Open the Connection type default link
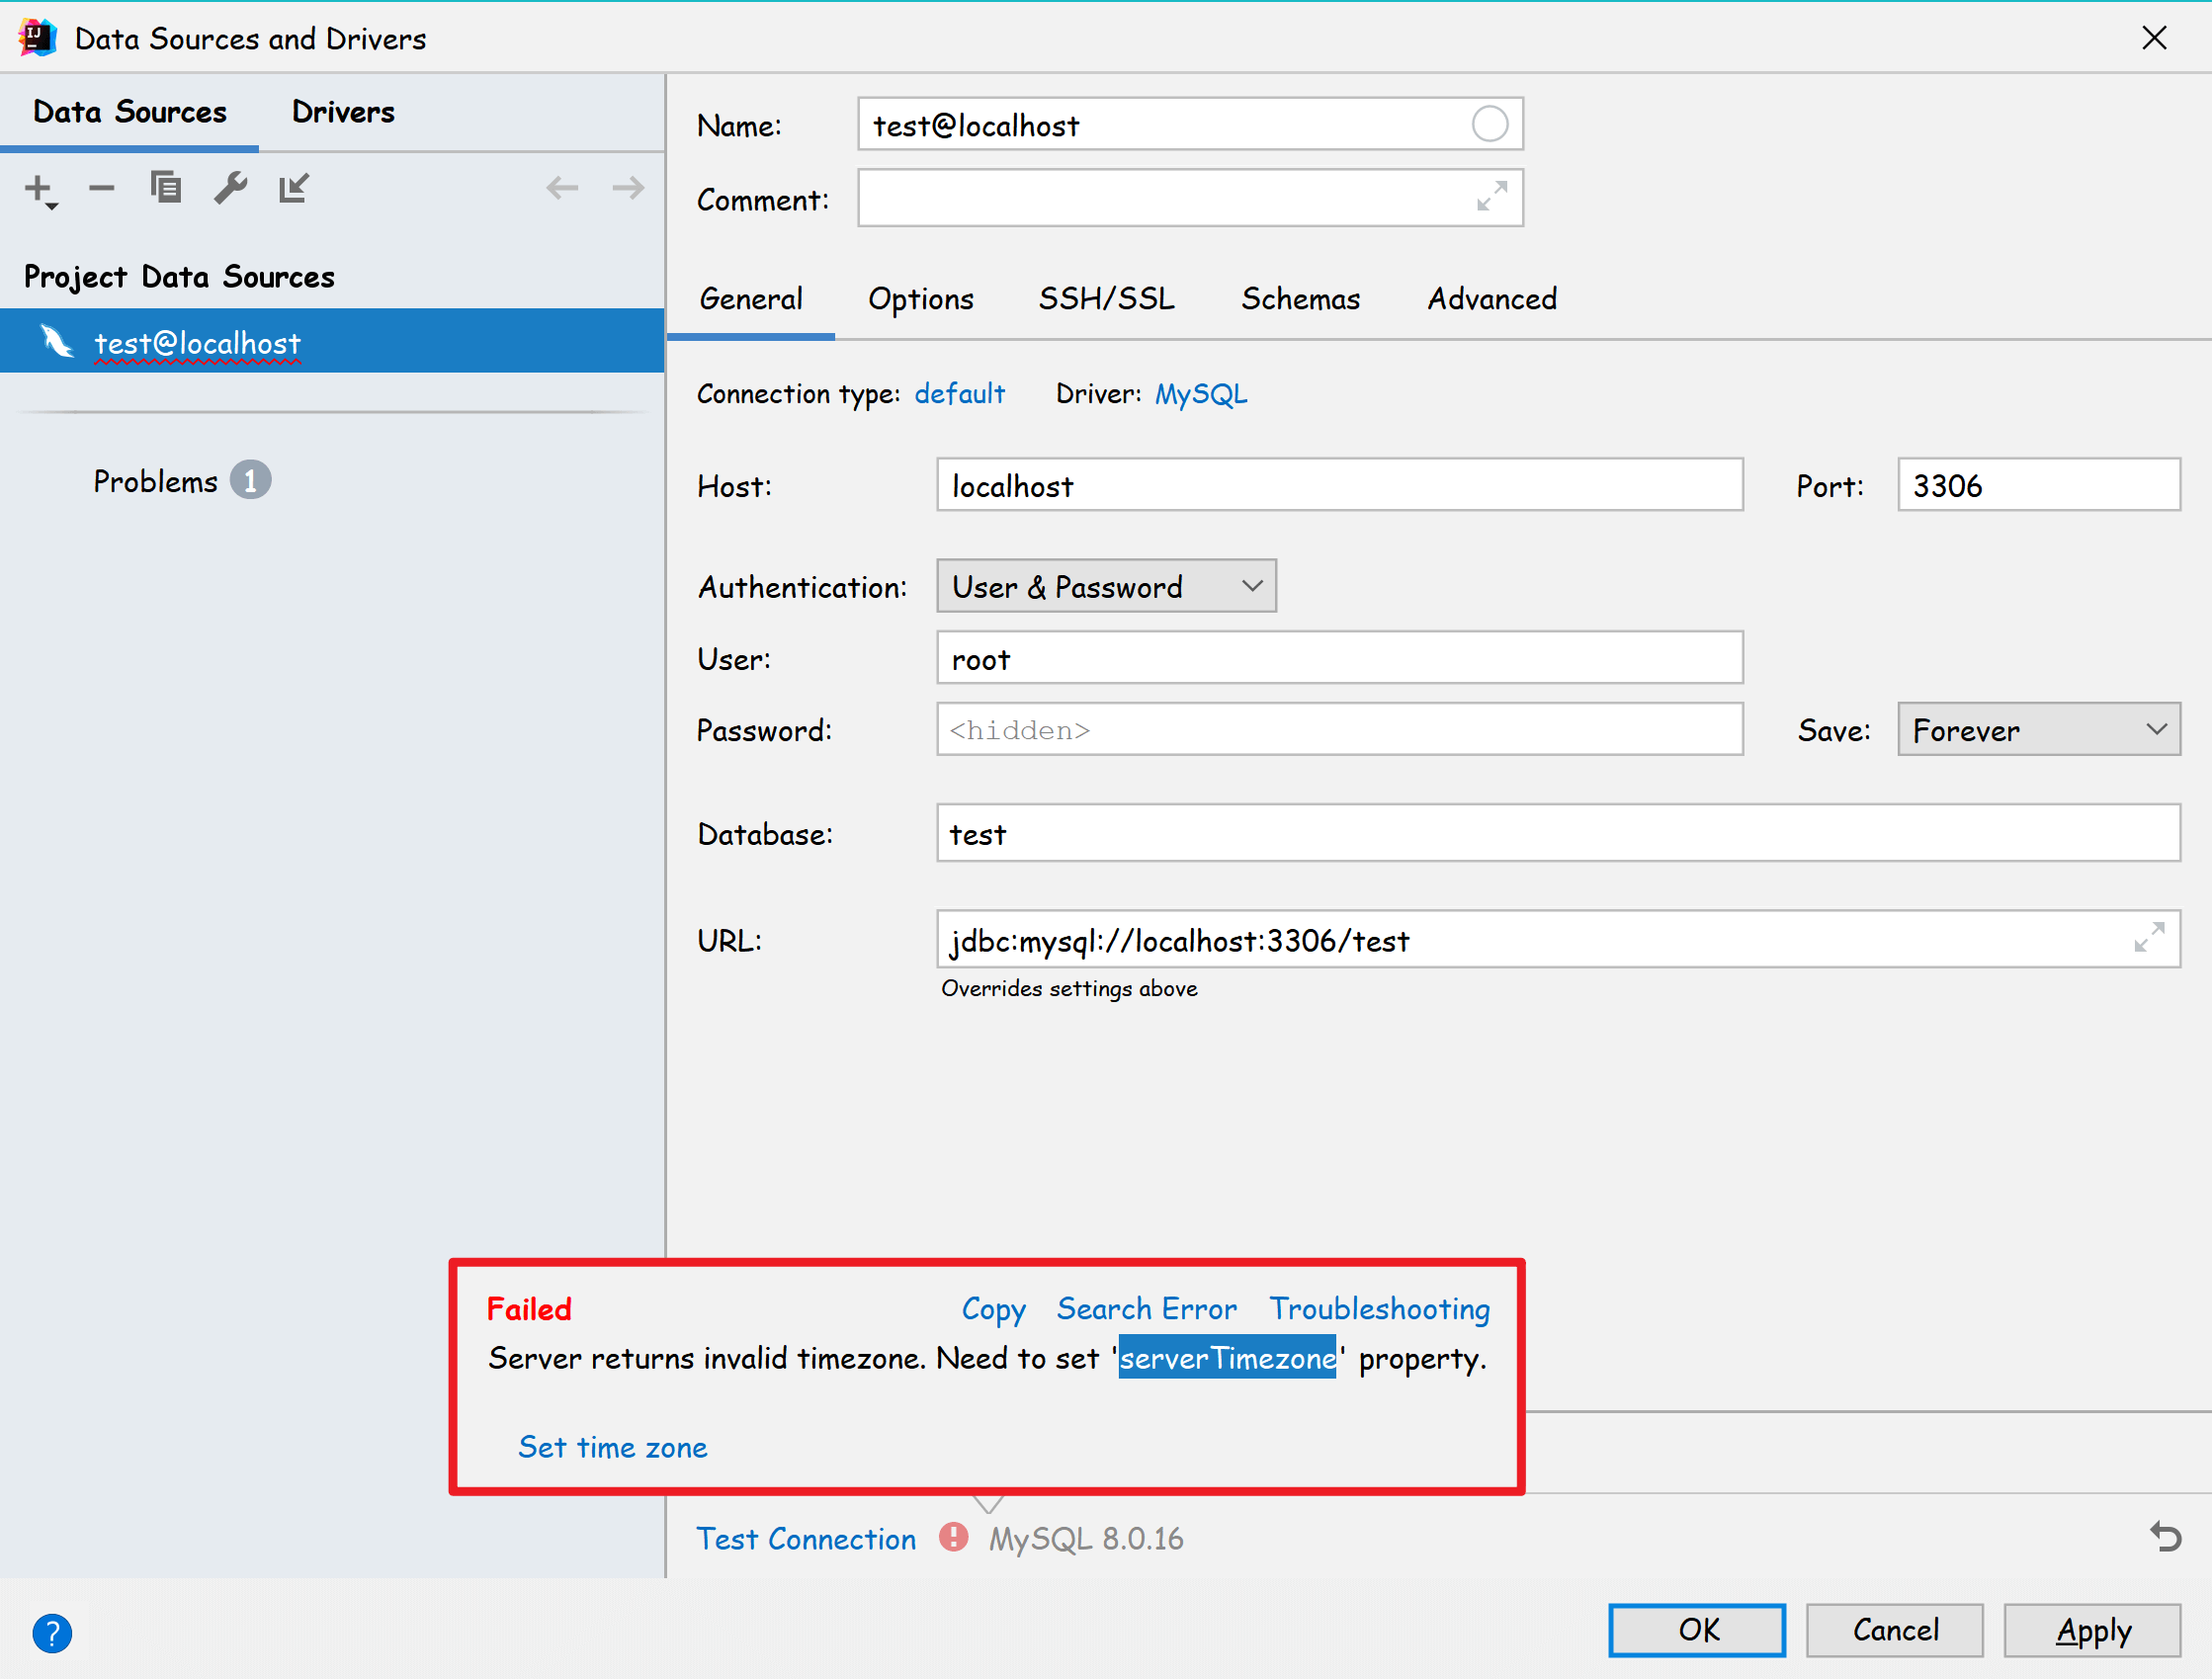Image resolution: width=2212 pixels, height=1679 pixels. 959,394
